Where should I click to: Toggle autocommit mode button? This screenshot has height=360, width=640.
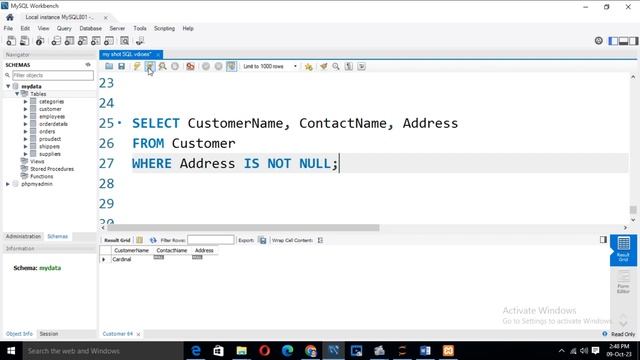pyautogui.click(x=231, y=66)
